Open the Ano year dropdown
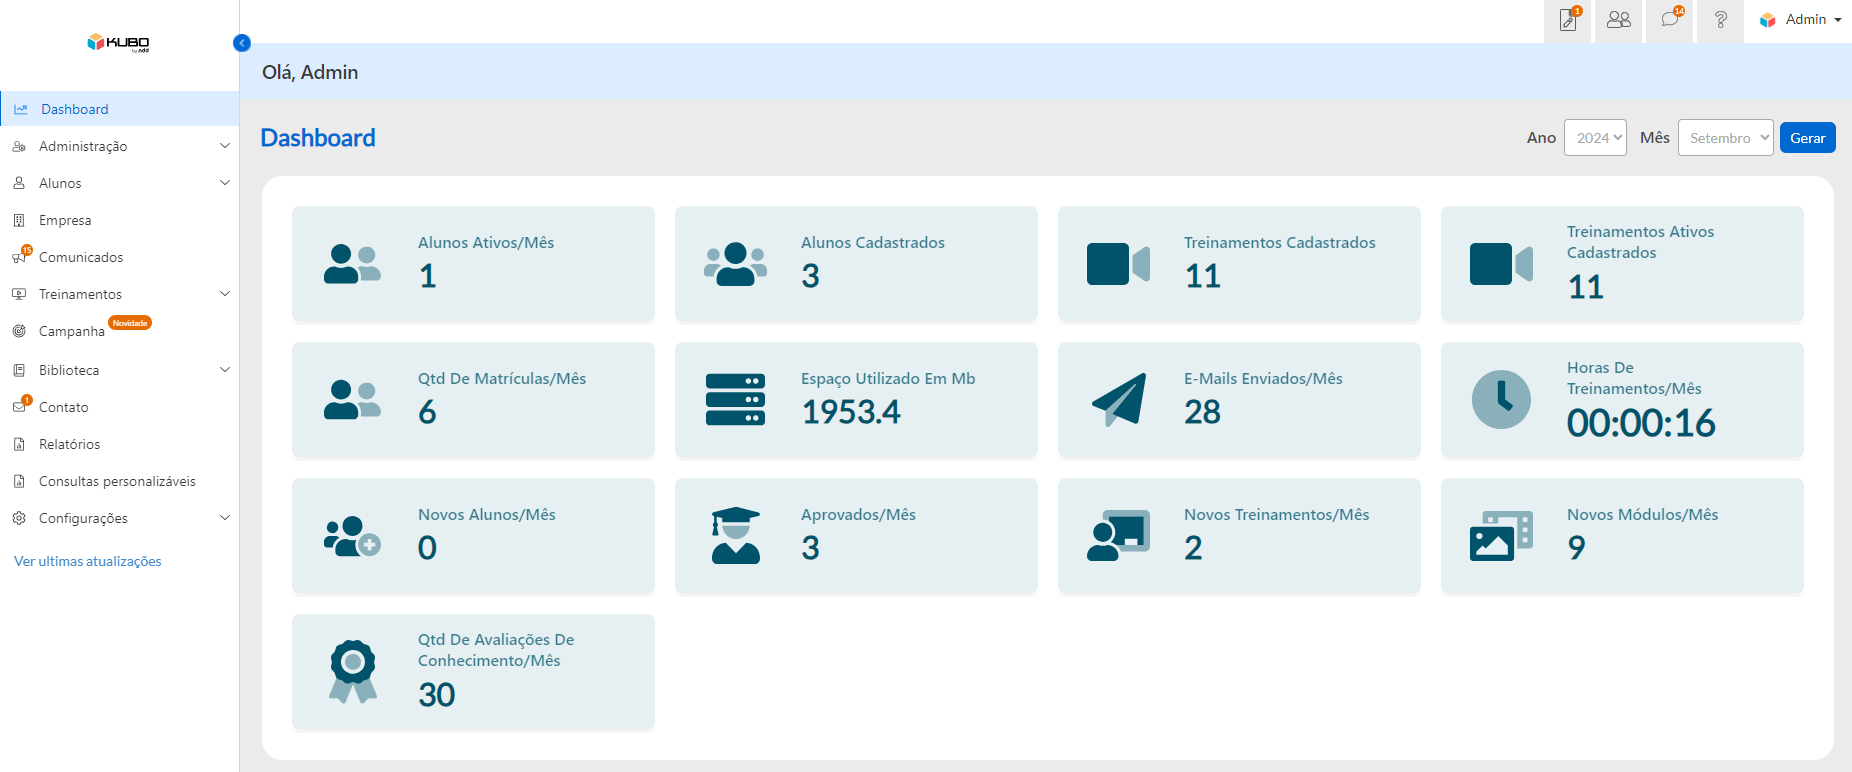 point(1595,138)
